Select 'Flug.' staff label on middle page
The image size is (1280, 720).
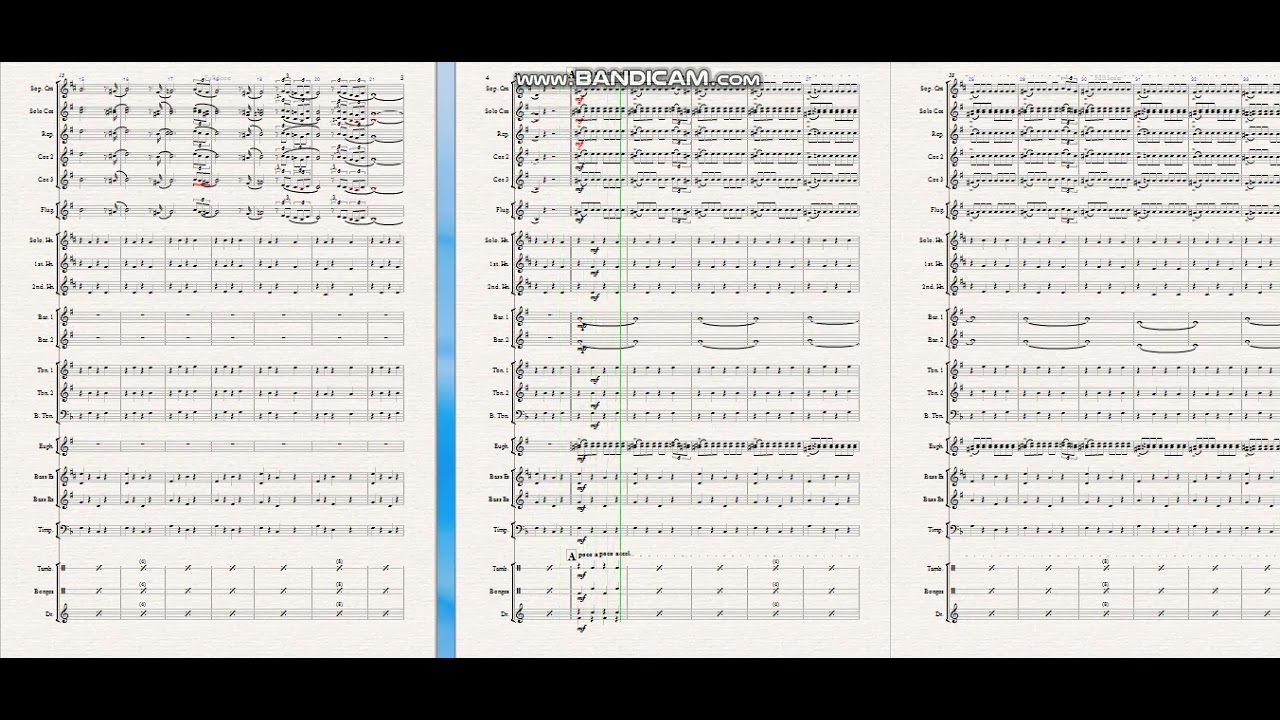[x=502, y=210]
